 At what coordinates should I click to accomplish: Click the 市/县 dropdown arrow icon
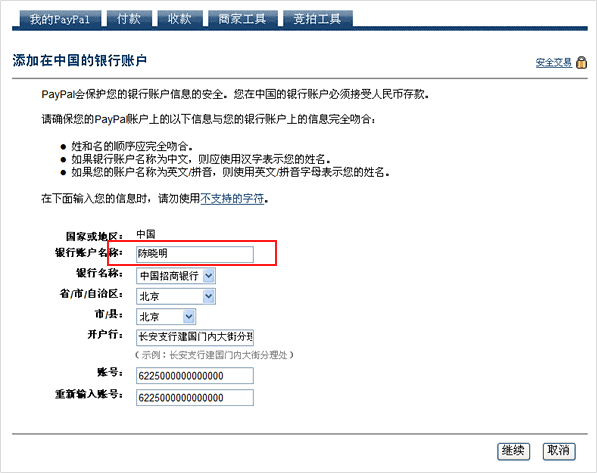(189, 316)
